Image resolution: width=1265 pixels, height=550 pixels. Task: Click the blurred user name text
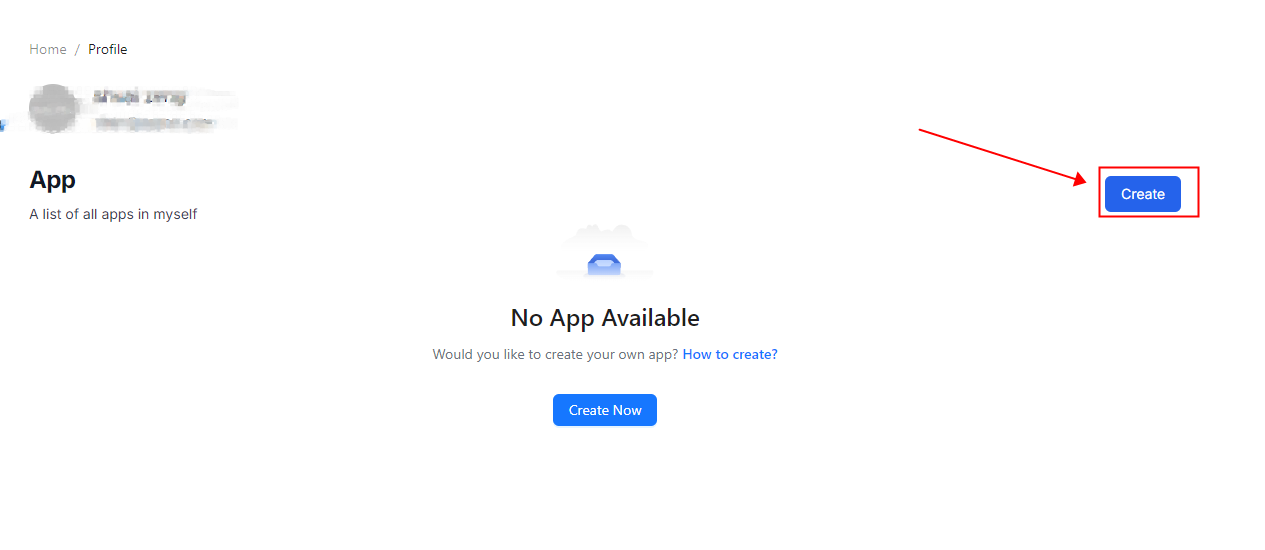point(140,98)
